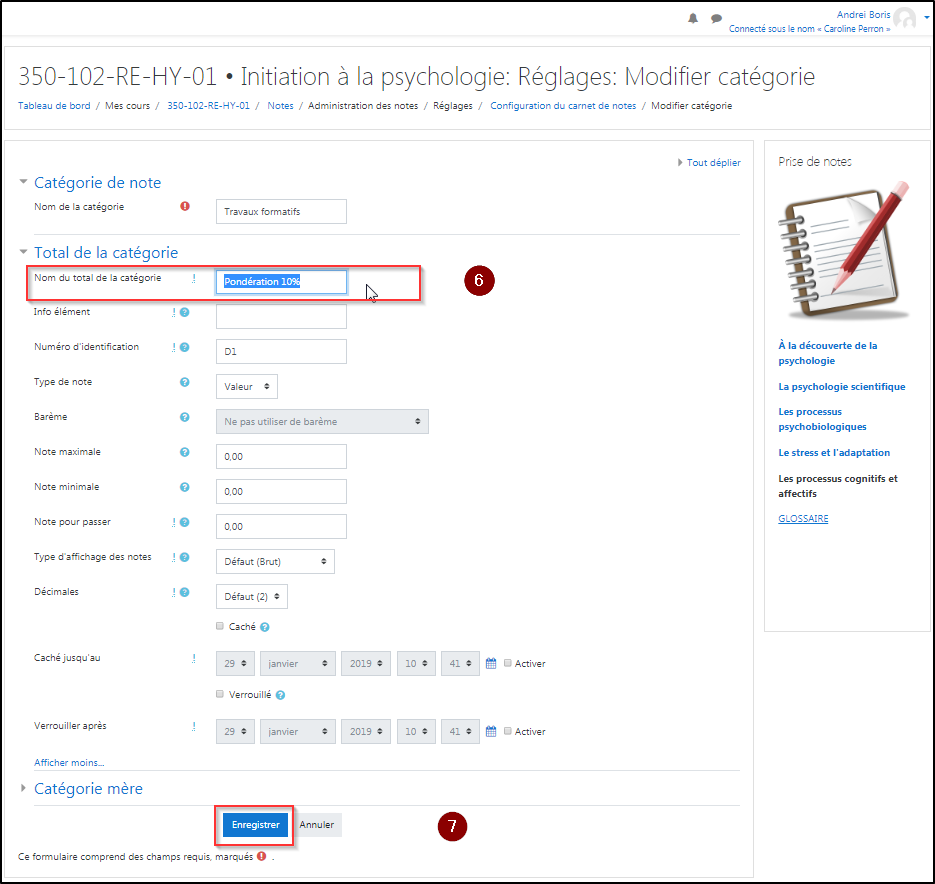Screen dimensions: 935x884
Task: Open calendar picker for Verrouiller après
Action: click(491, 731)
